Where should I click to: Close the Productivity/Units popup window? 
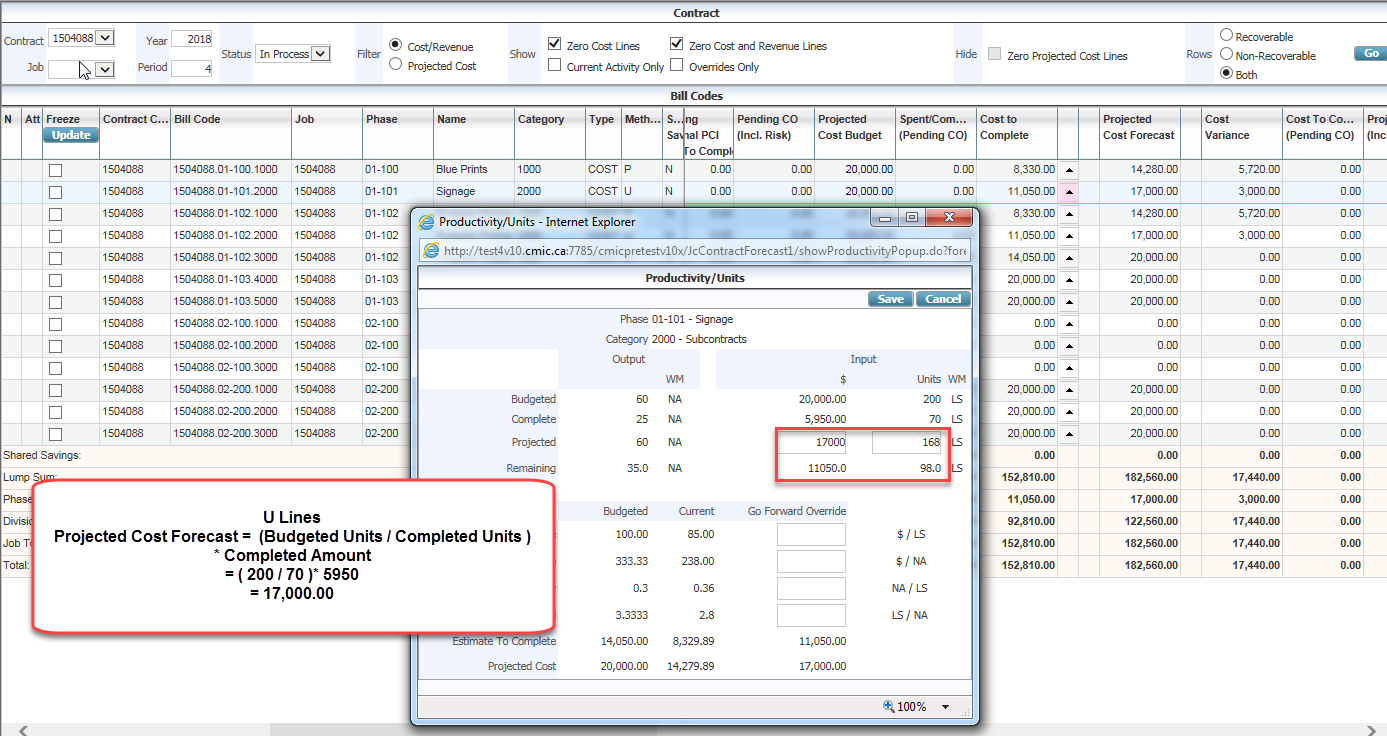[949, 218]
